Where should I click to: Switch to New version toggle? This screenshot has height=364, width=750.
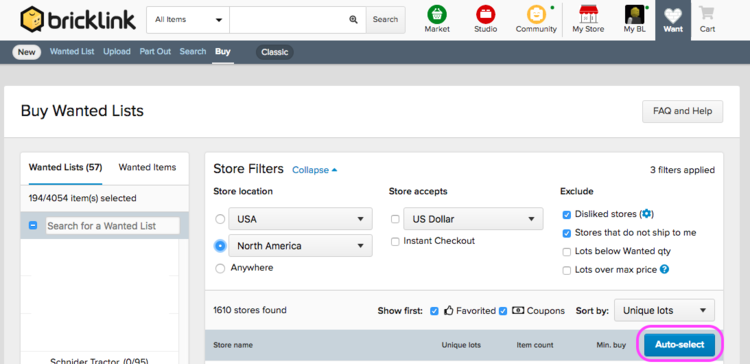tap(26, 52)
